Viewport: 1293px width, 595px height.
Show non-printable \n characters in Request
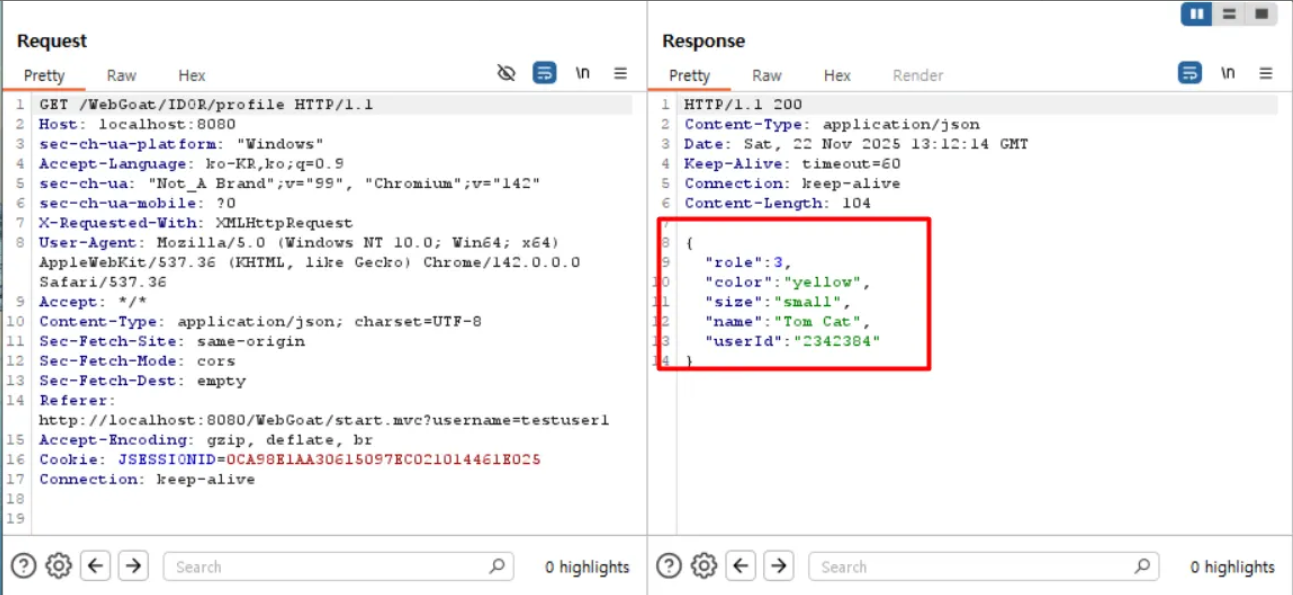click(x=582, y=73)
